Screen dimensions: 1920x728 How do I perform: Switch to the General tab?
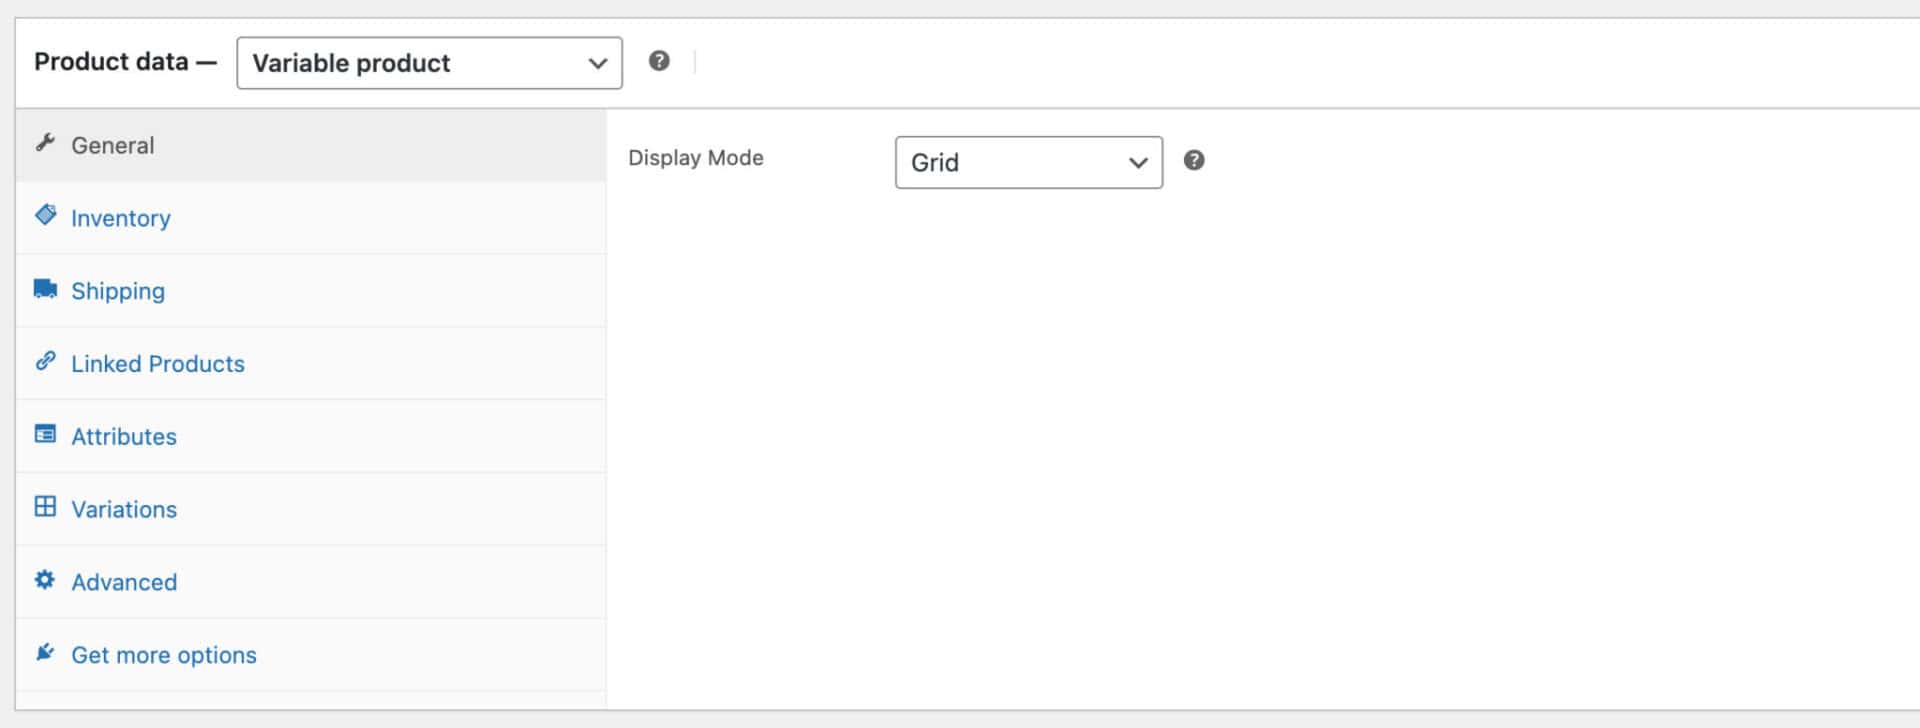(311, 145)
